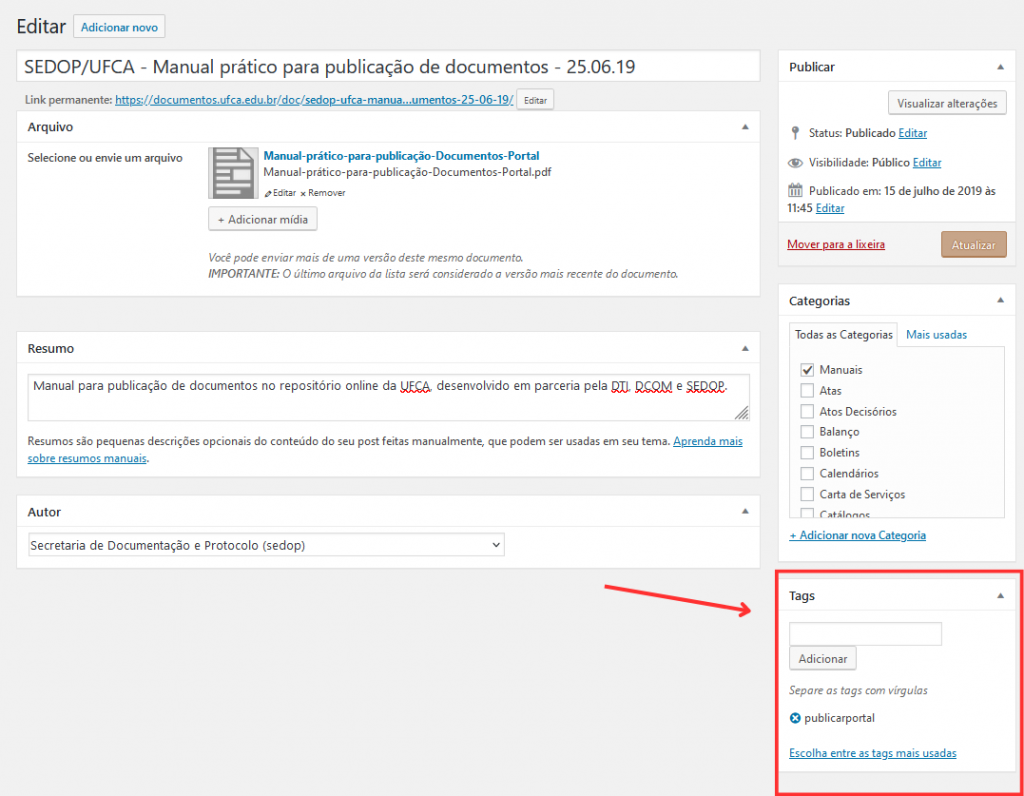The width and height of the screenshot is (1024, 796).
Task: Edit the Visibilidade Público setting
Action: click(927, 163)
